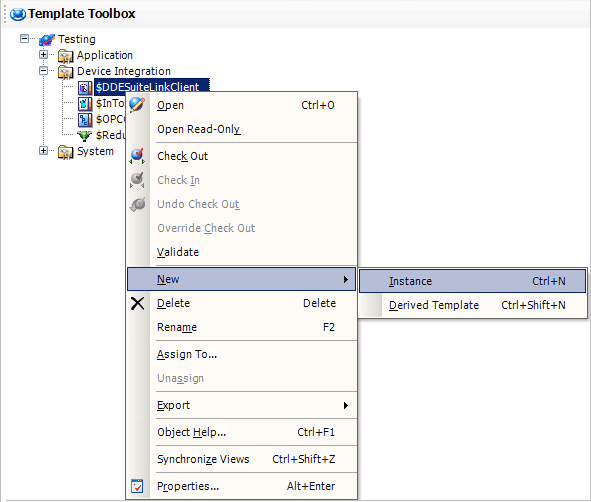Image resolution: width=591 pixels, height=502 pixels.
Task: Choose Instance from the New submenu
Action: [472, 281]
